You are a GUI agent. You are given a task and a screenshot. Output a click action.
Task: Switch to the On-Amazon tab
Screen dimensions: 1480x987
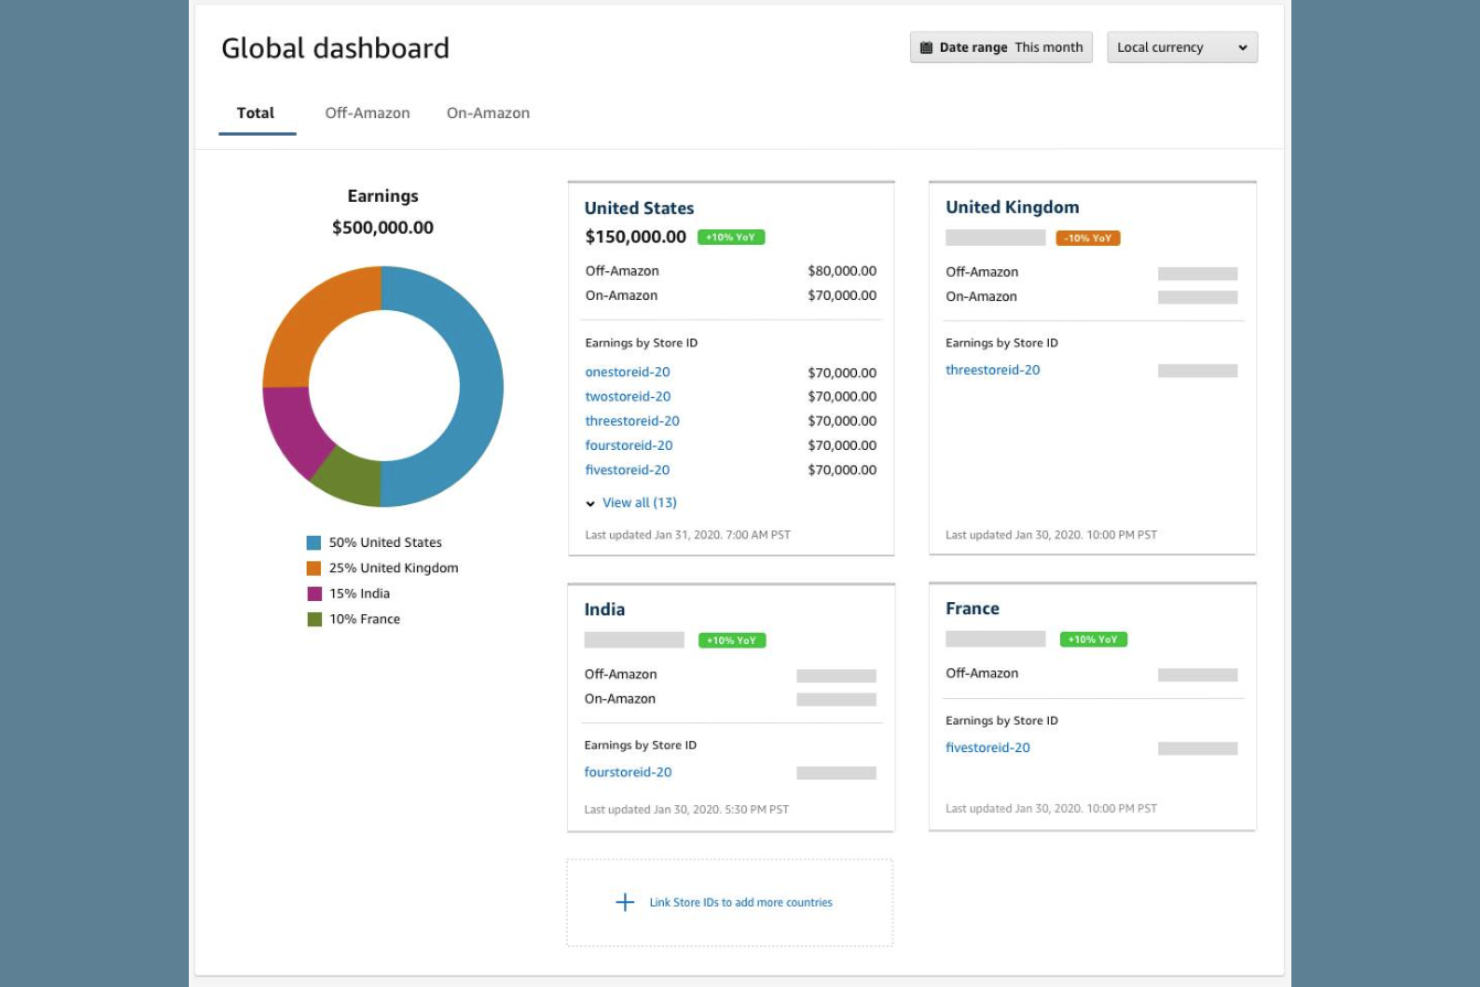click(488, 113)
